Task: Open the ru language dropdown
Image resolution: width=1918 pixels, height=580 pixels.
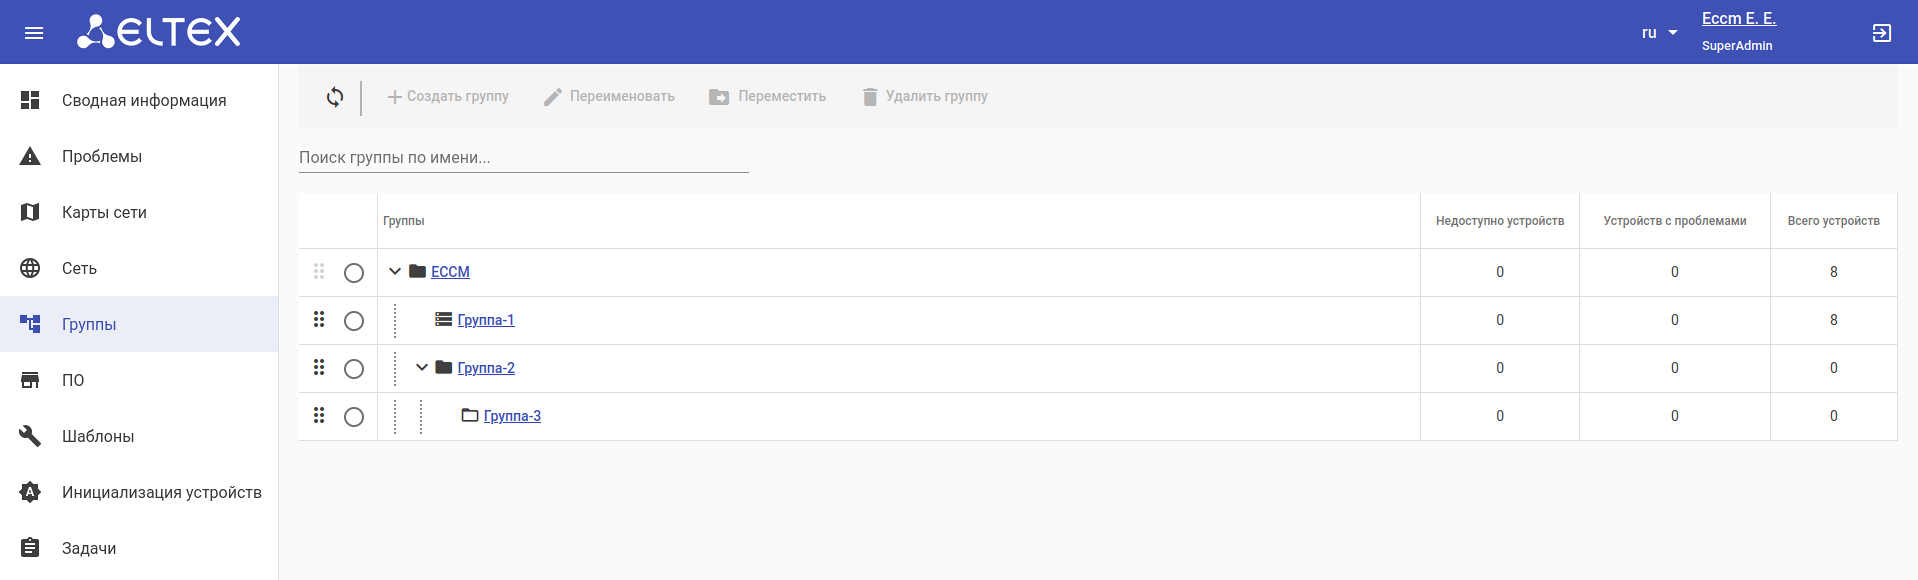Action: [1659, 33]
